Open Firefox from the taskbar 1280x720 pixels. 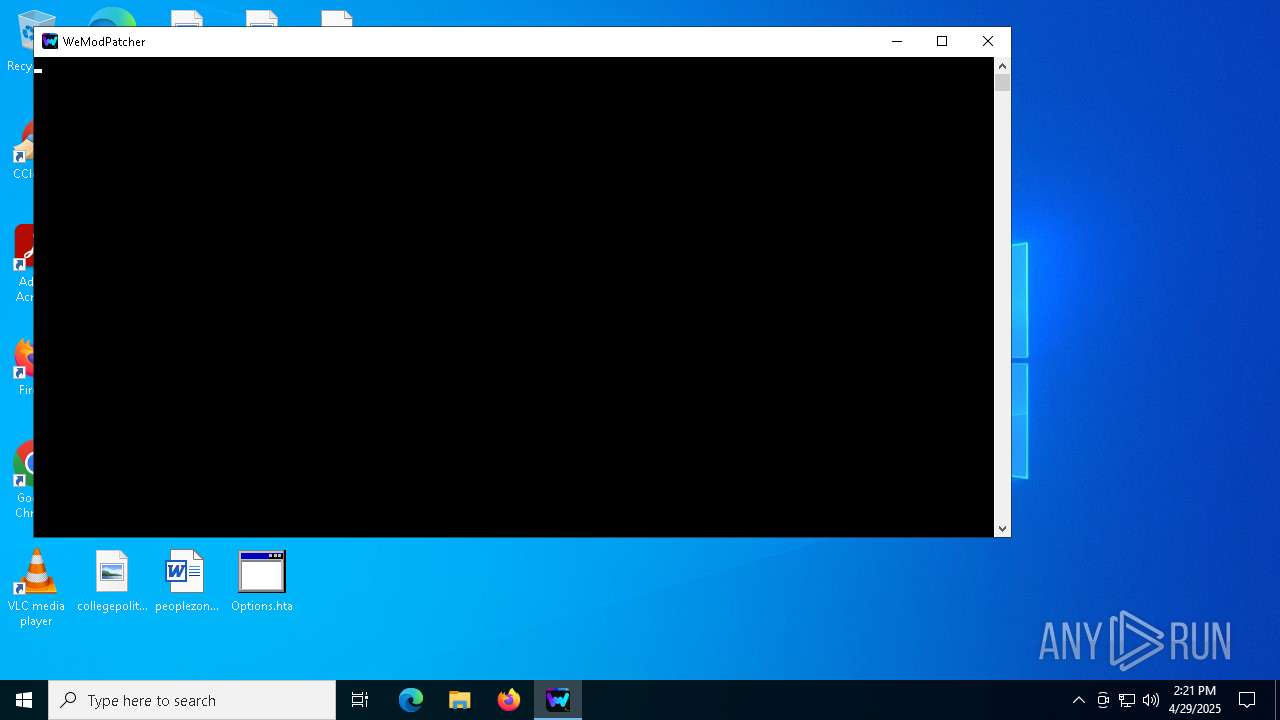point(509,700)
